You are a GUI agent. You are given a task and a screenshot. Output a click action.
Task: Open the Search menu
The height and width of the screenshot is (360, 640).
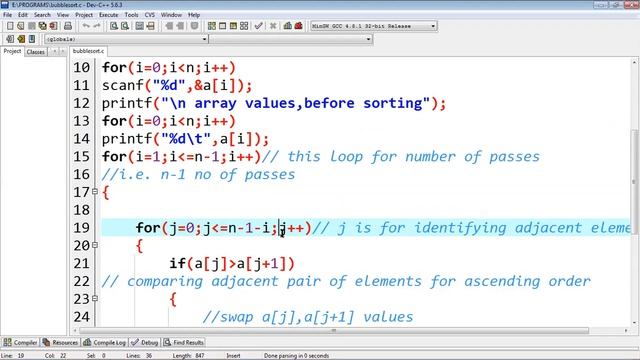[x=42, y=15]
